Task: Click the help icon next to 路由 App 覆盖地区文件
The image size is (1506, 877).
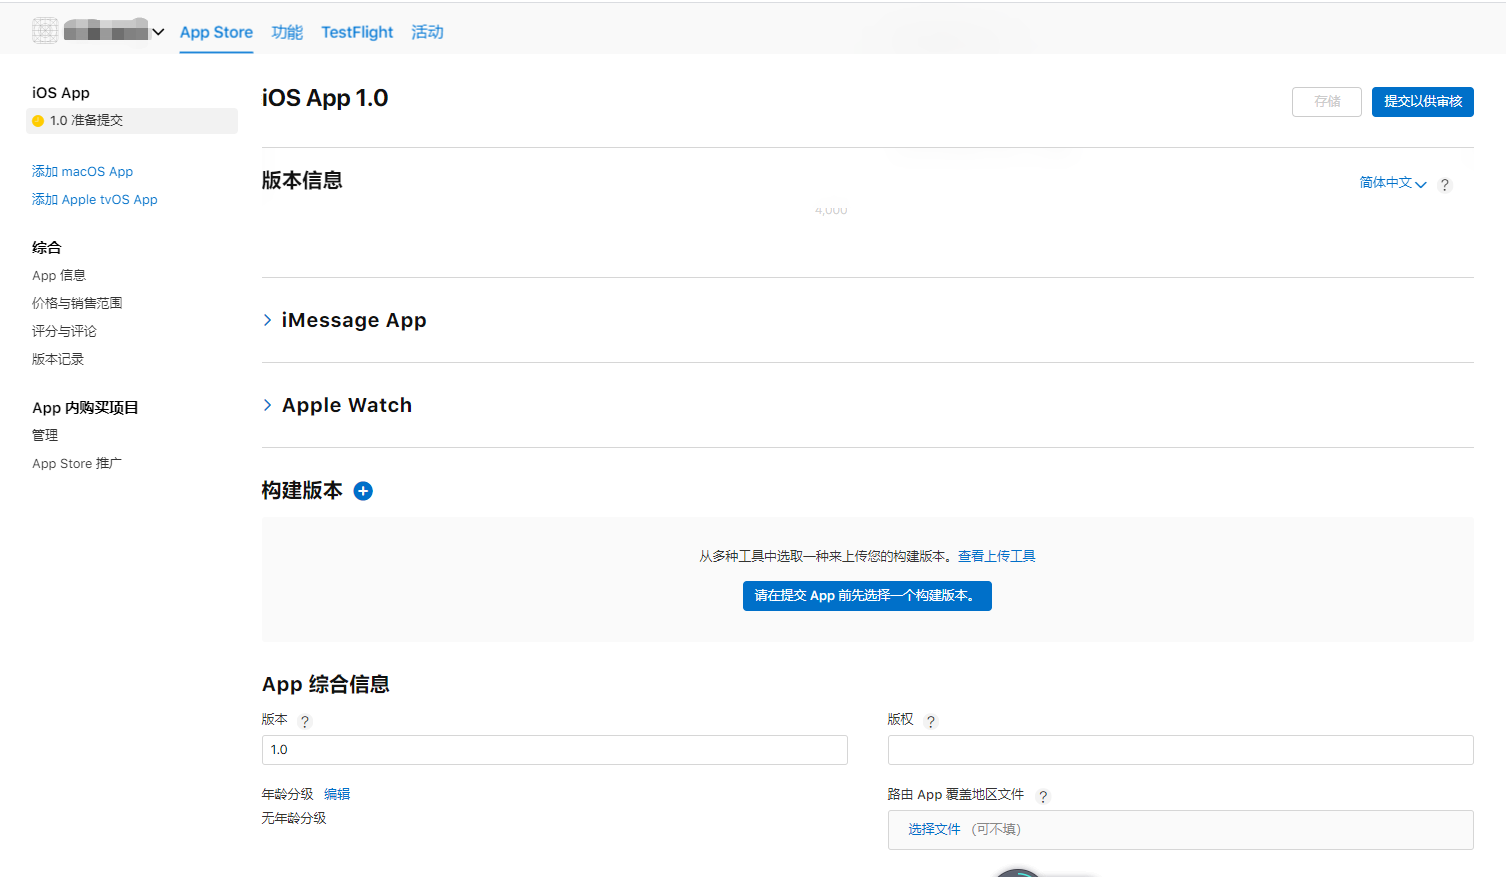Action: [x=1043, y=797]
